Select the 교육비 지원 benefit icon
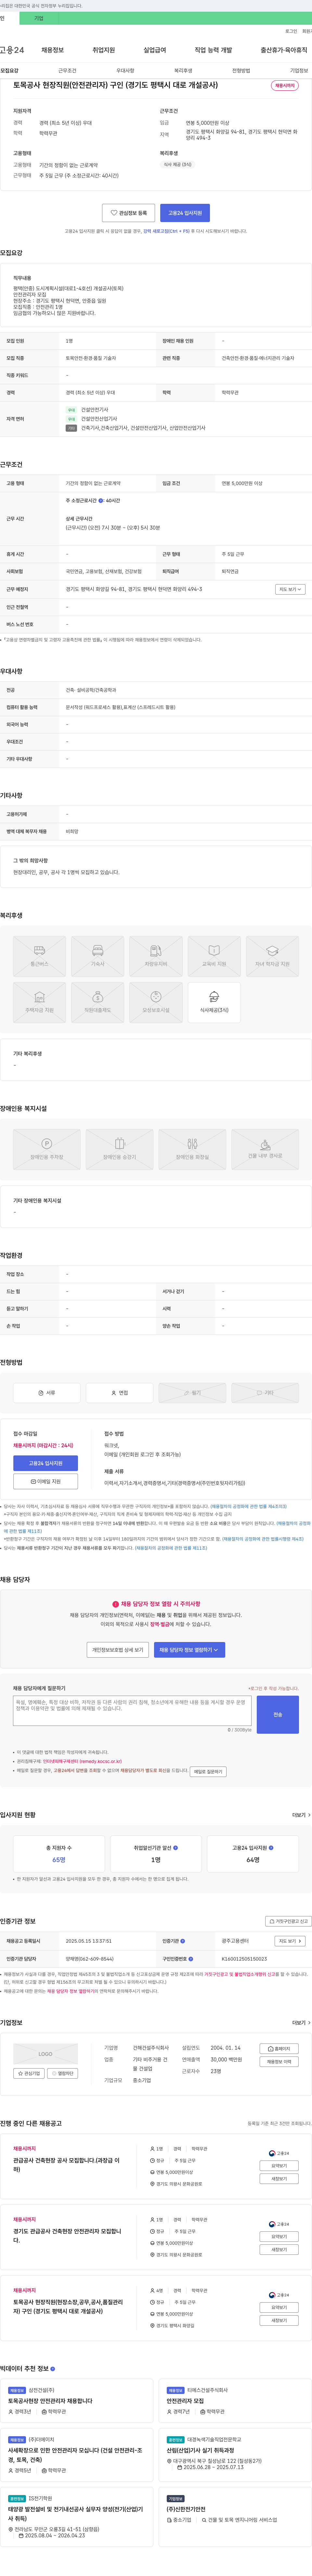 pyautogui.click(x=214, y=956)
